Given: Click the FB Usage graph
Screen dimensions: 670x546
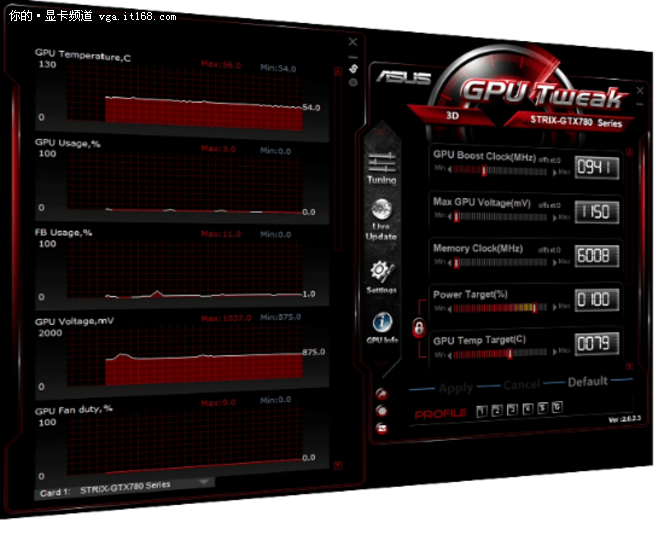Looking at the screenshot, I should click(185, 268).
